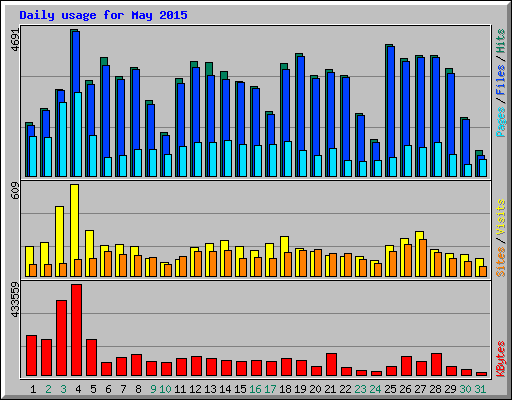Click the 'Daily usage for May 2015' title

click(x=103, y=15)
